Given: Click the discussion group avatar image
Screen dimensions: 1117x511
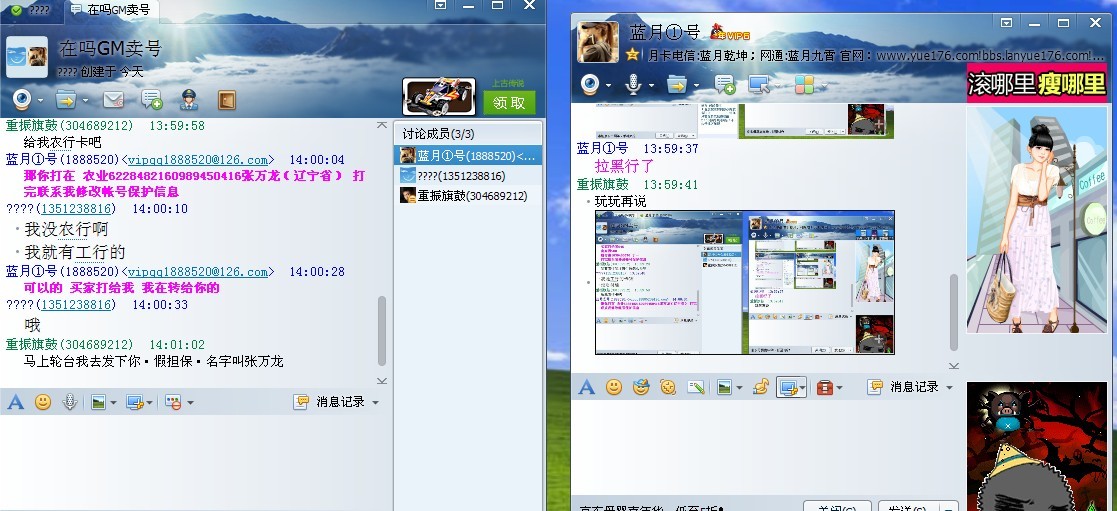Looking at the screenshot, I should [27, 56].
